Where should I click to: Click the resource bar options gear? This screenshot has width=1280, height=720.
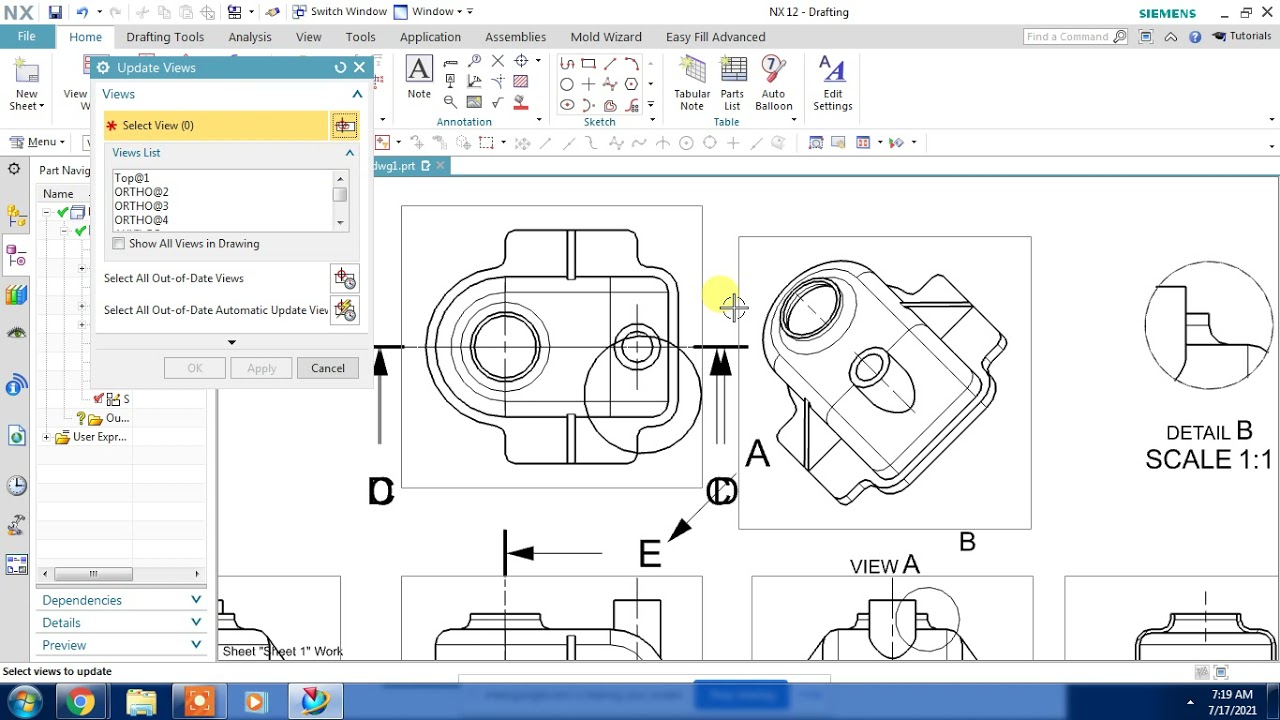click(x=14, y=170)
